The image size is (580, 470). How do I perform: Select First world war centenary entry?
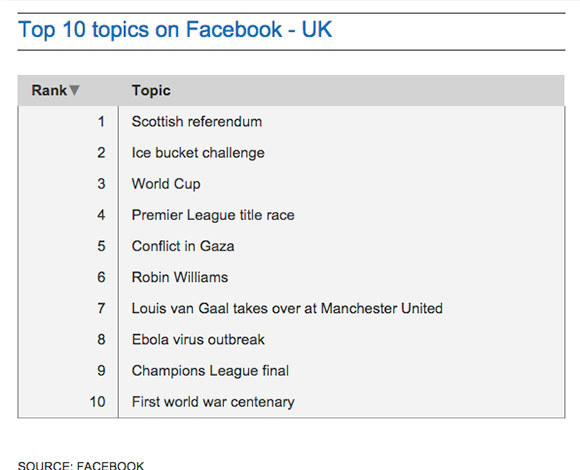coord(213,402)
